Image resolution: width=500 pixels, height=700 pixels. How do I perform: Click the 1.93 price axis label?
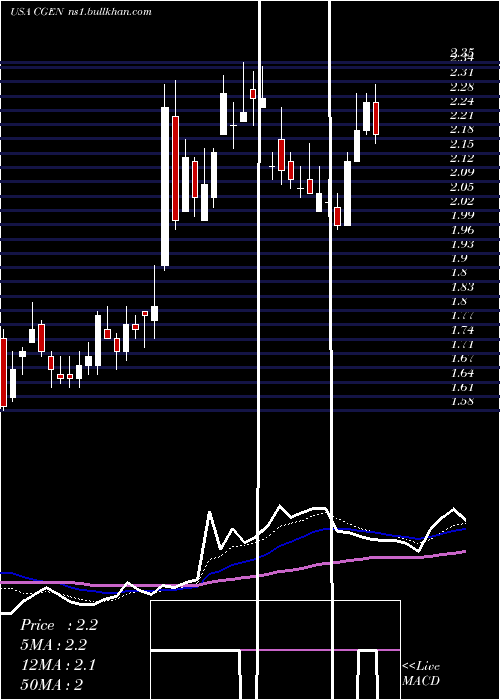tap(462, 244)
